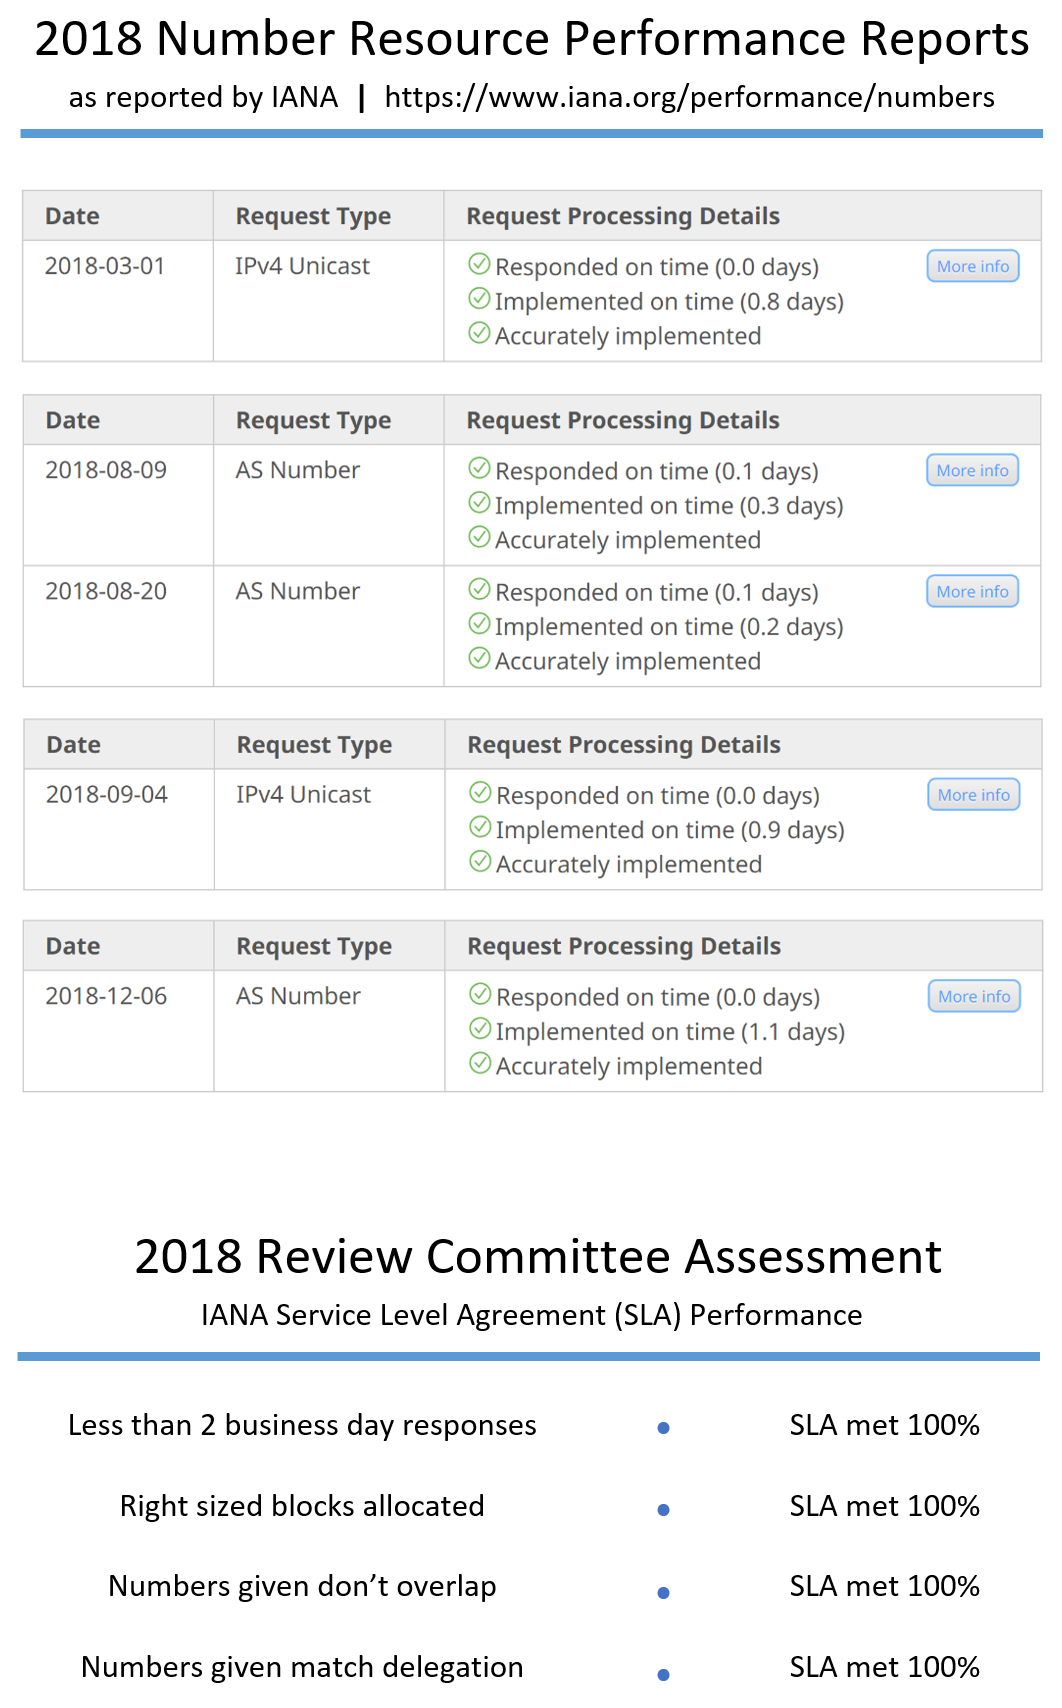Select the 2018-09-04 date cell

click(x=107, y=795)
